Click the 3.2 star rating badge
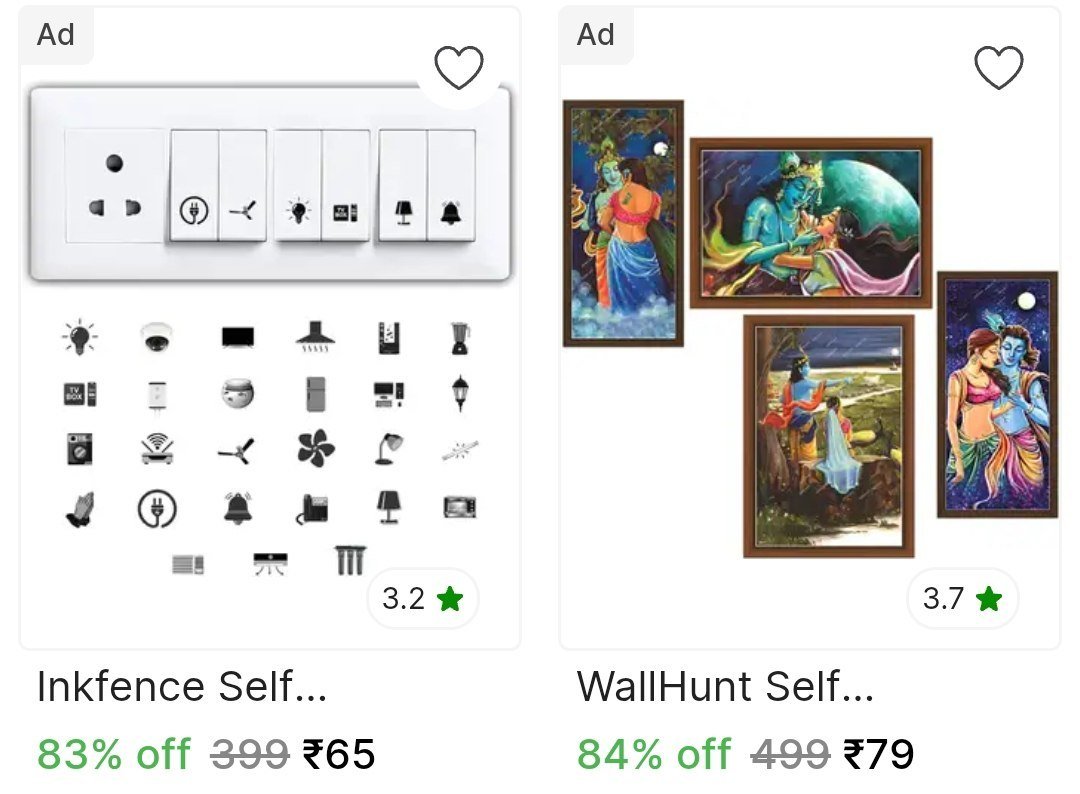Image resolution: width=1080 pixels, height=794 pixels. (x=422, y=598)
